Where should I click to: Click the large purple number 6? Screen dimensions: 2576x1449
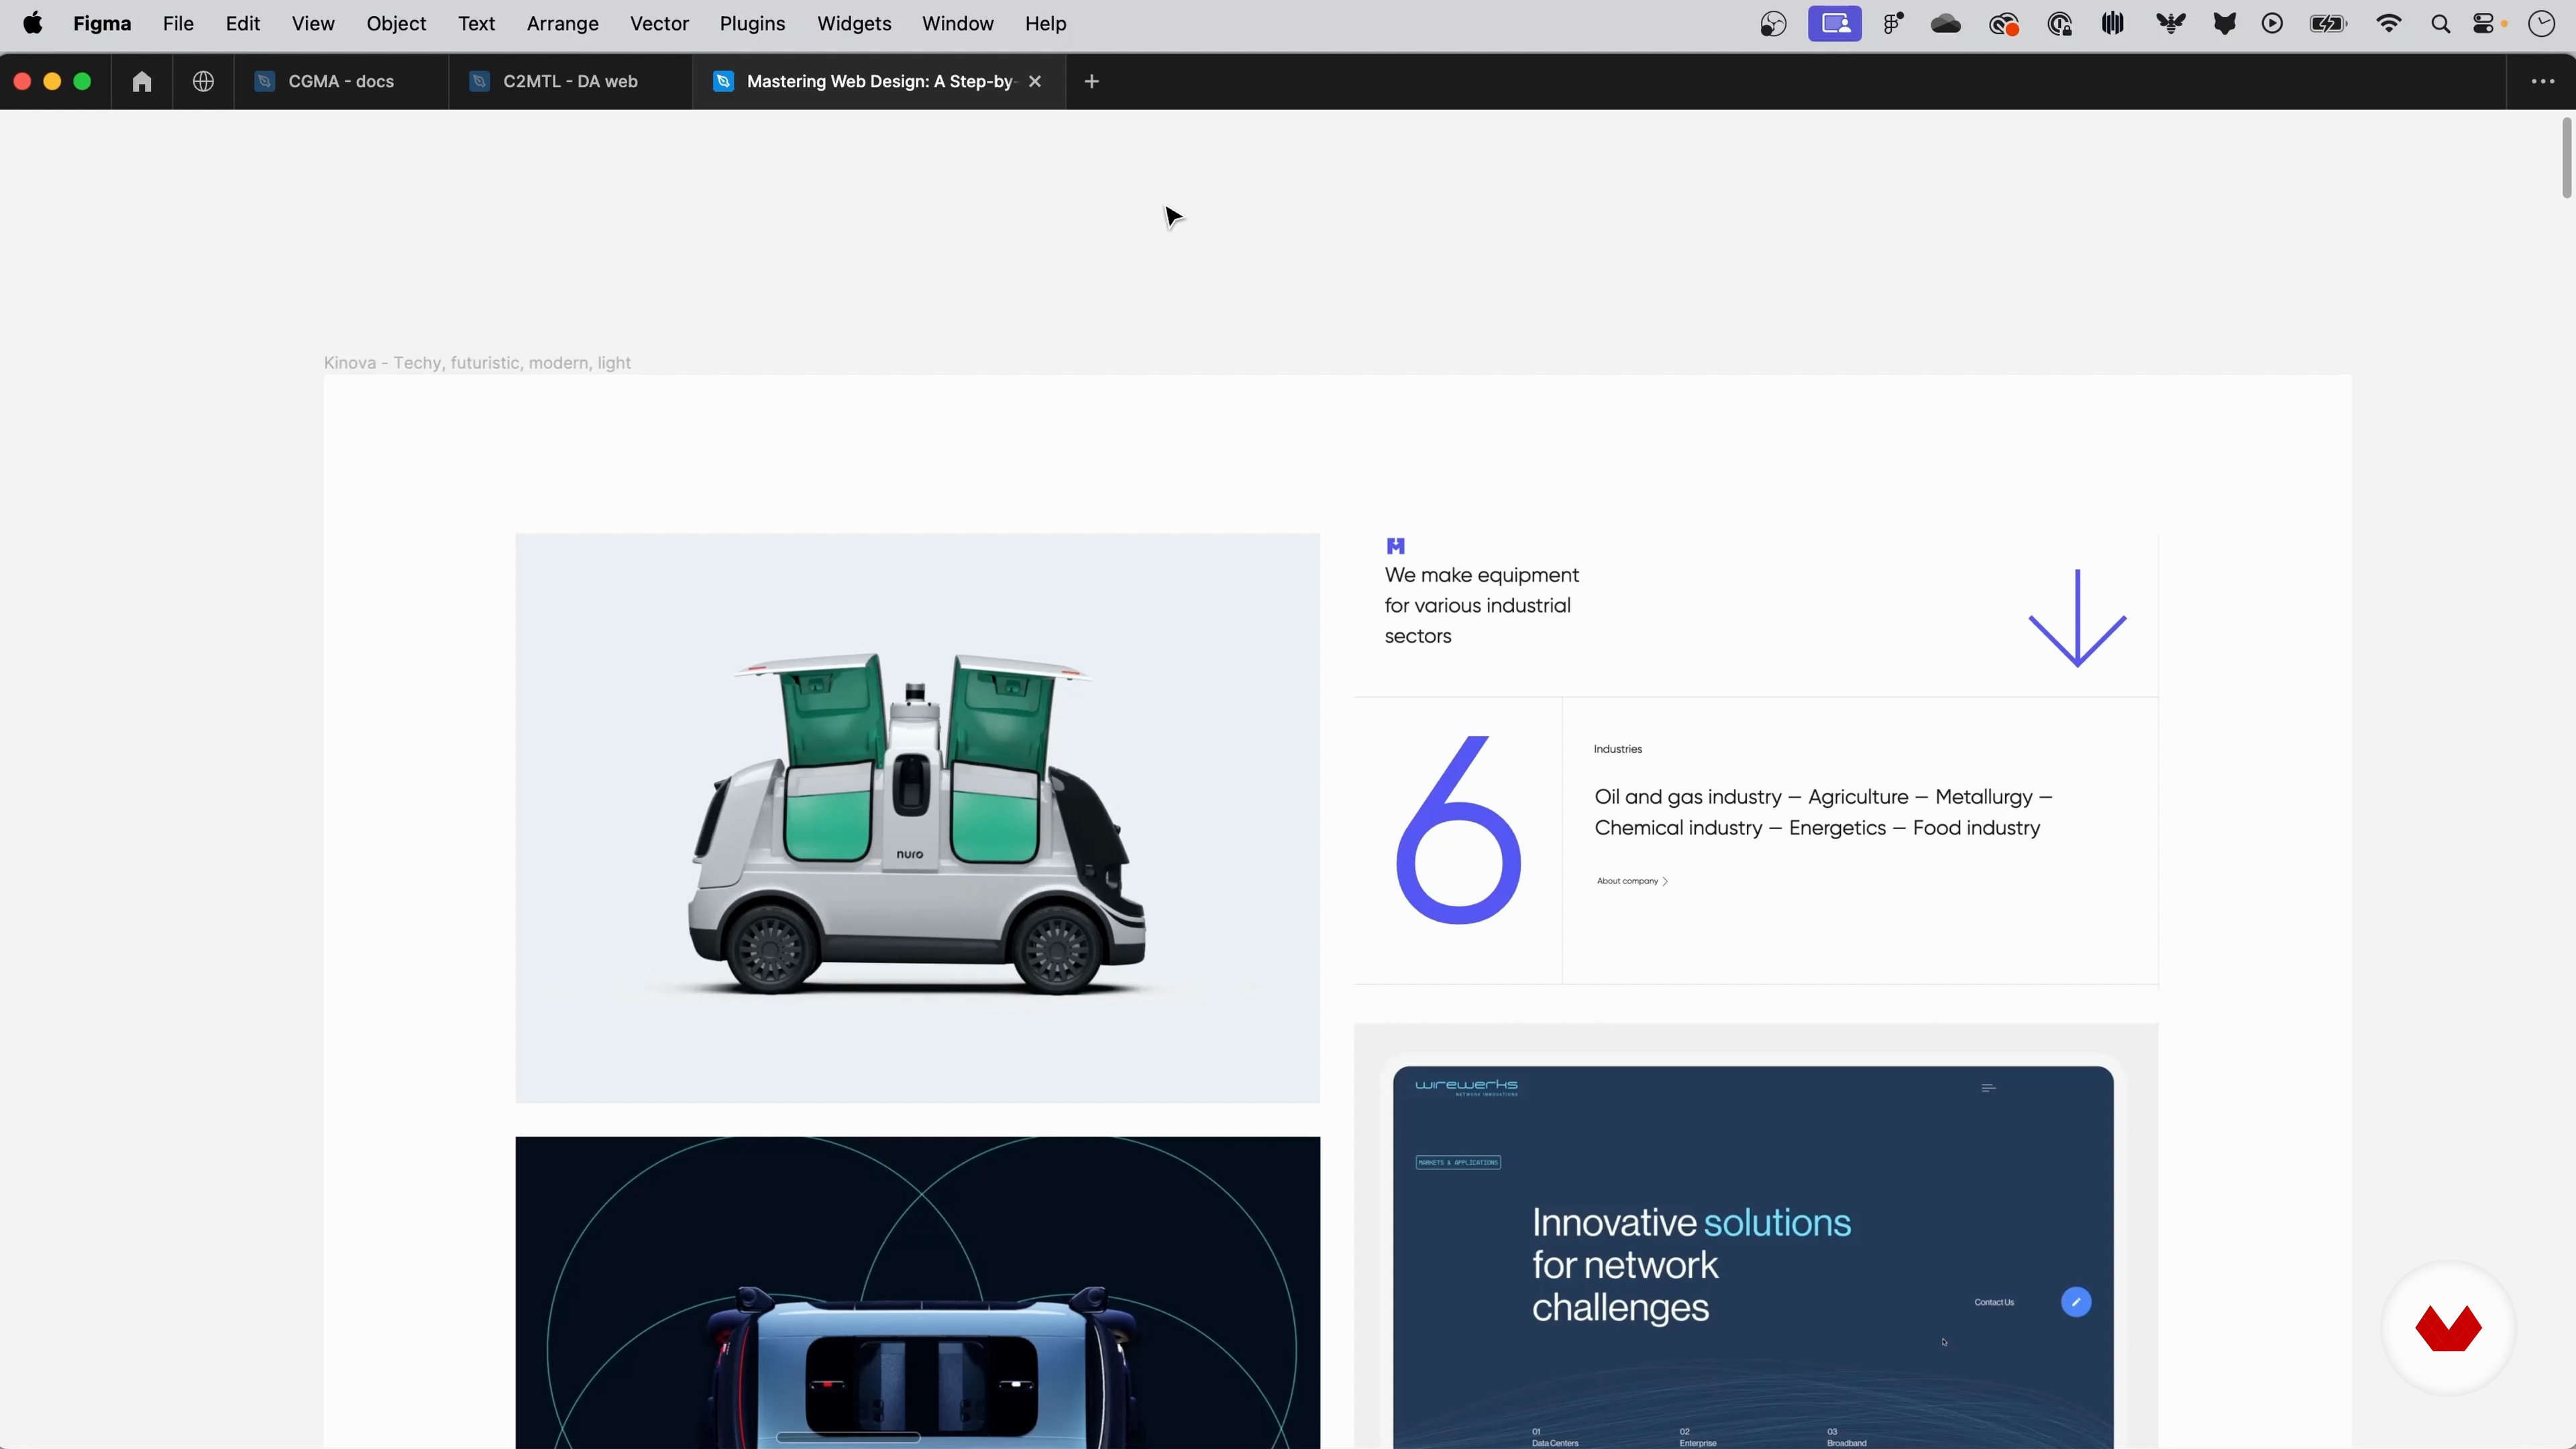click(x=1457, y=829)
